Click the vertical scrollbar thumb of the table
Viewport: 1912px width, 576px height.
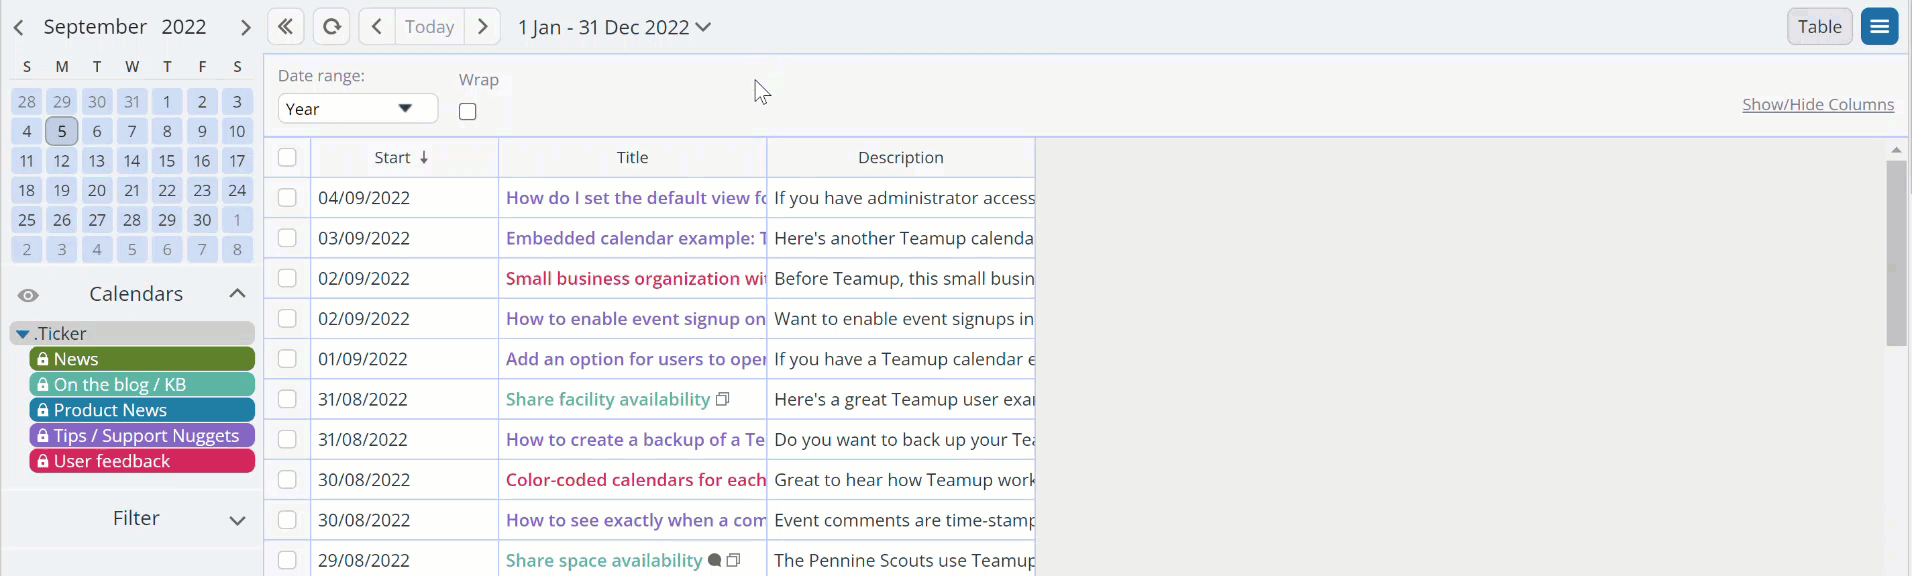[x=1896, y=253]
